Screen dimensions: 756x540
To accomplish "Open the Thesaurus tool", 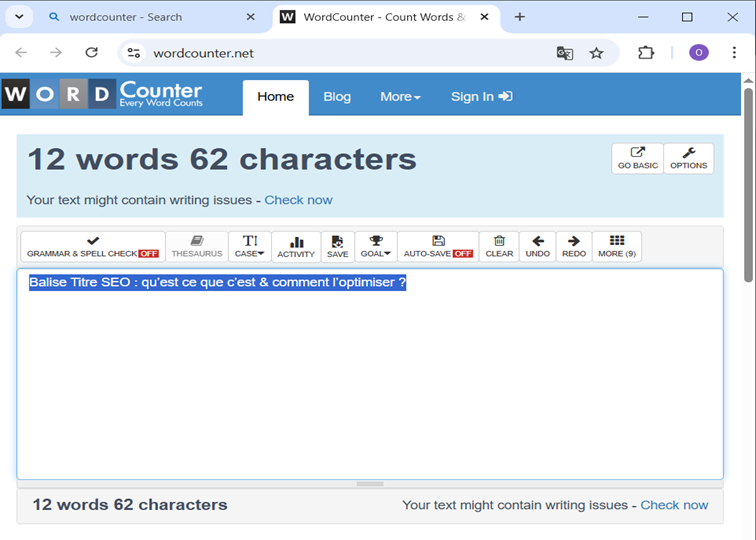I will click(197, 247).
